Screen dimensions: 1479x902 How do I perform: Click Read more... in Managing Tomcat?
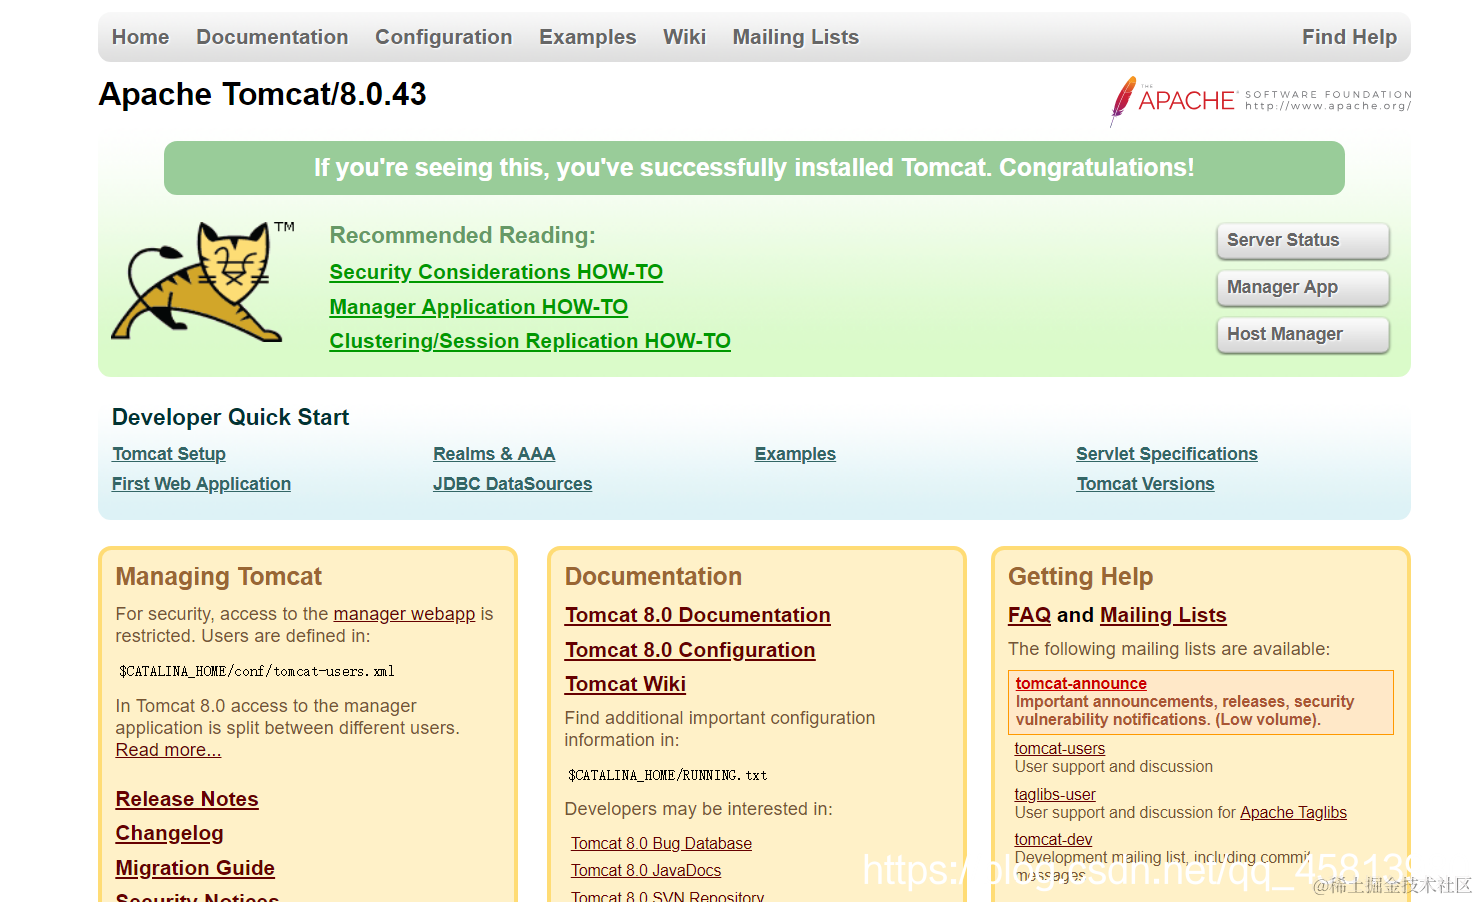(168, 750)
